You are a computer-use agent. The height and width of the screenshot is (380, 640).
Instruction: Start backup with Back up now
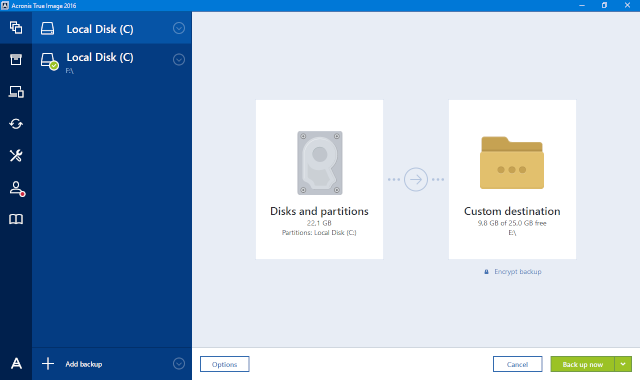pos(582,364)
